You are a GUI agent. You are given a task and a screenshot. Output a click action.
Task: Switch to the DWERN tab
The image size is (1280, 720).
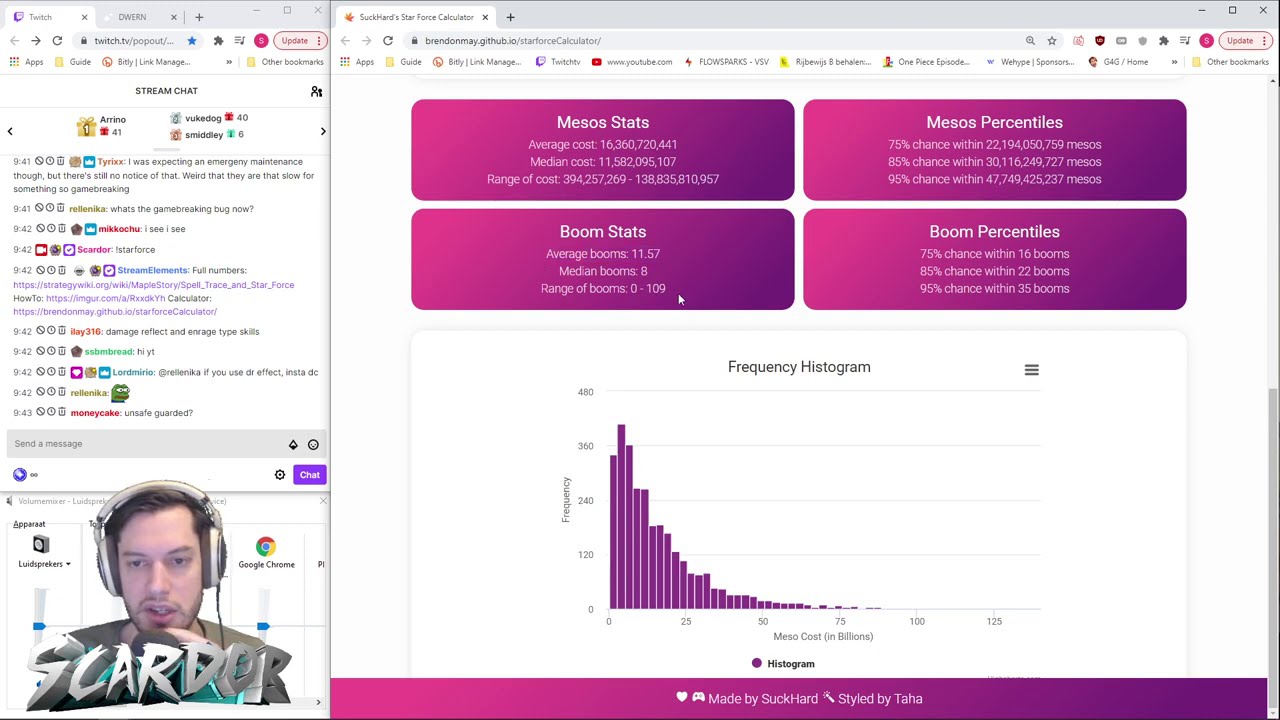click(132, 17)
